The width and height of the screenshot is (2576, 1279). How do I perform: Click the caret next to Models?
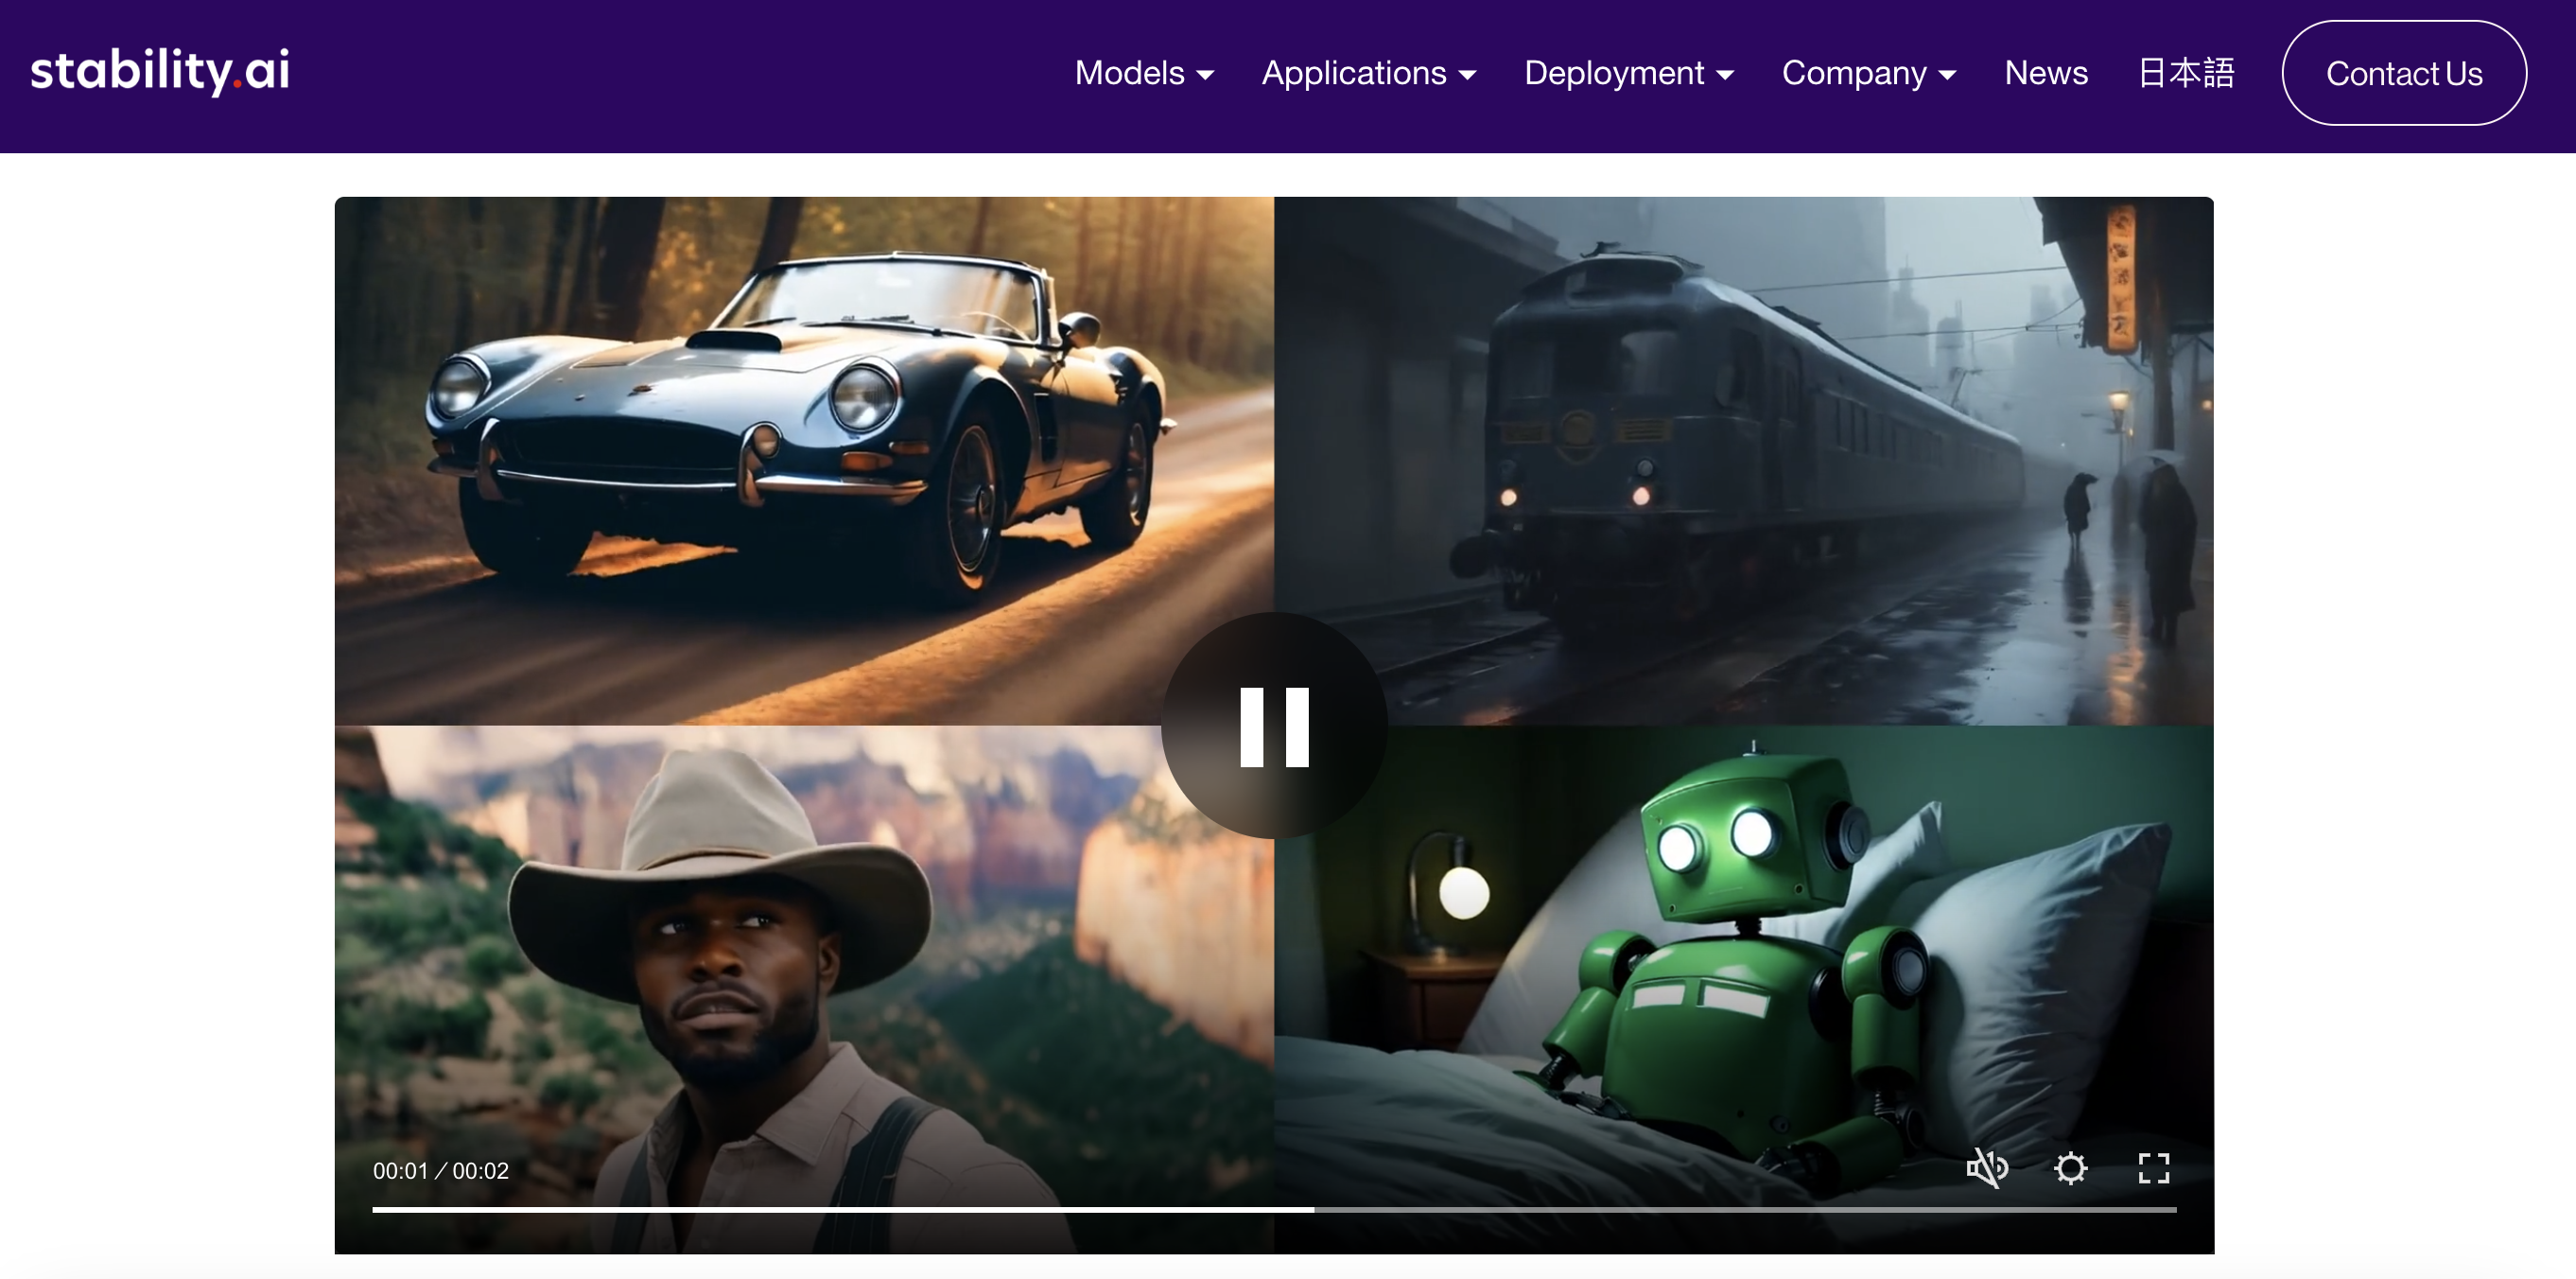pos(1205,75)
